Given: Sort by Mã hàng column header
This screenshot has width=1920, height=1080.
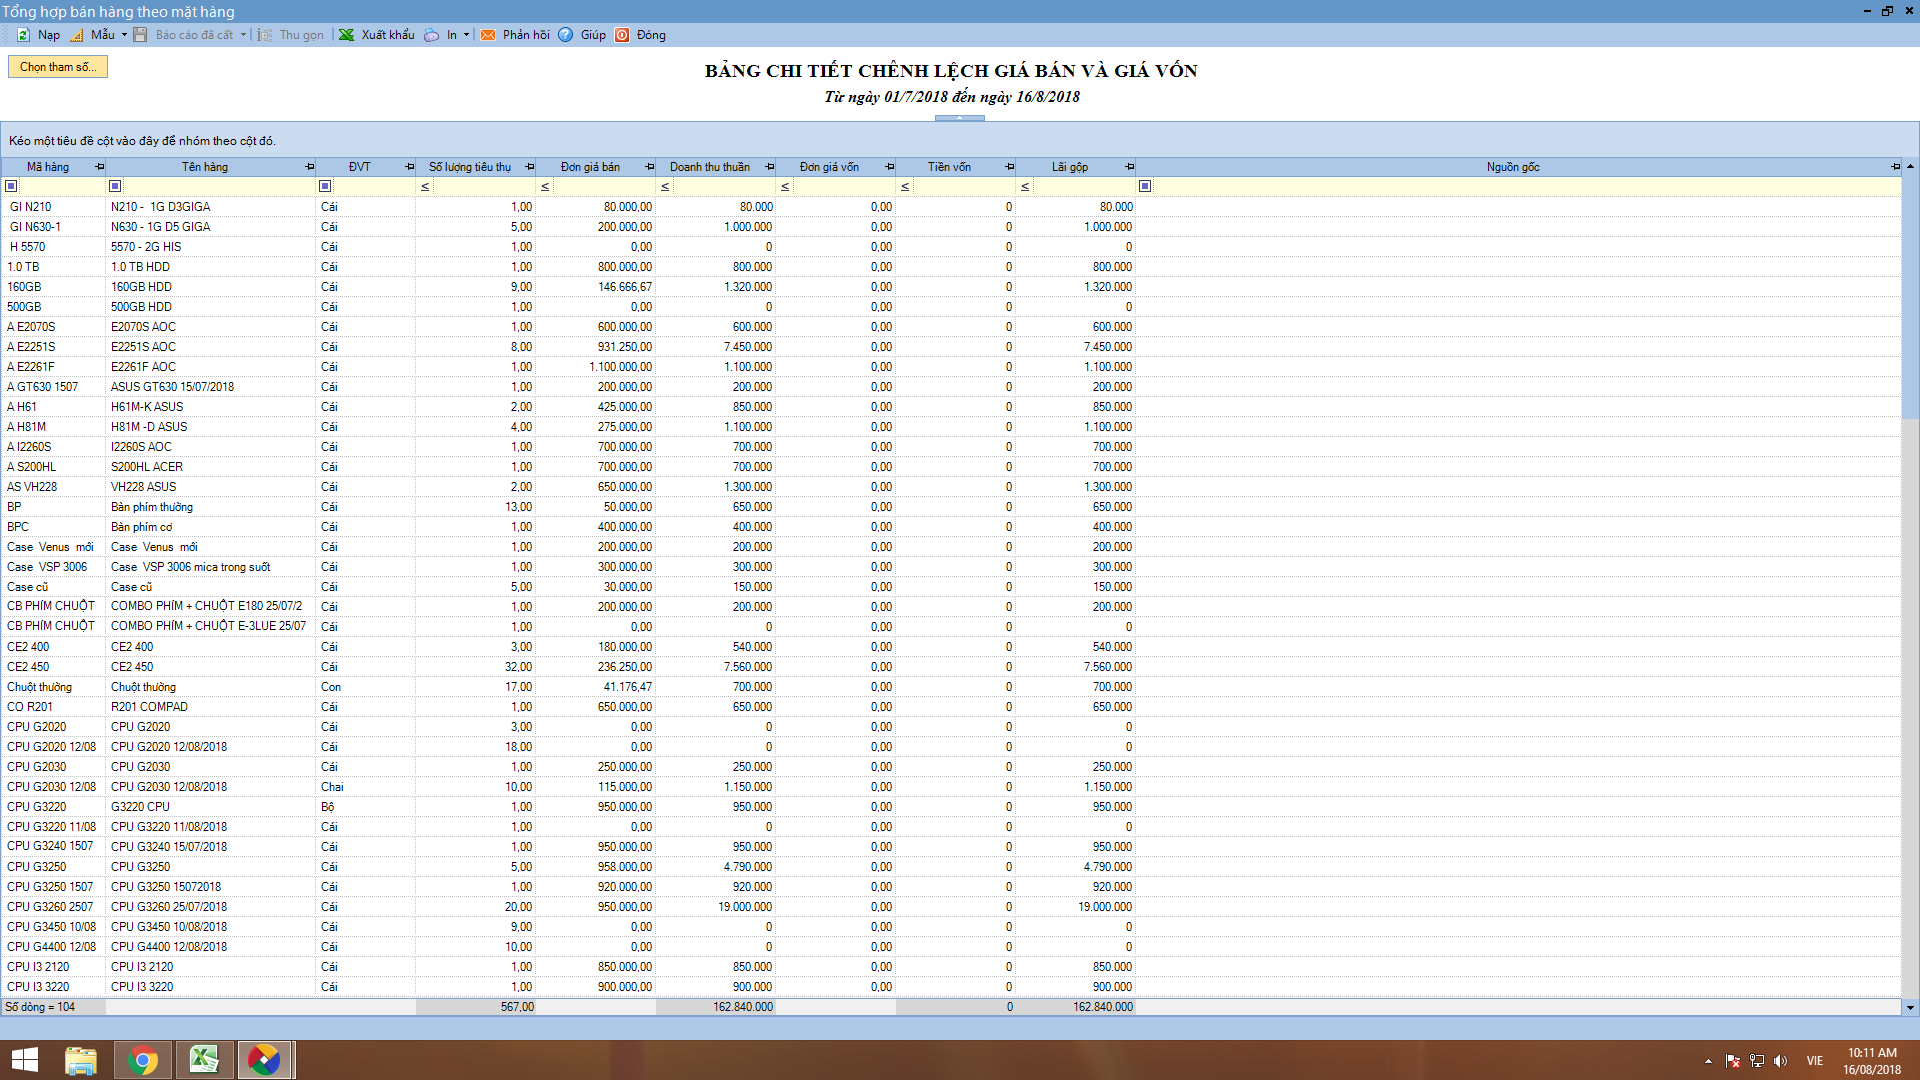Looking at the screenshot, I should click(48, 167).
